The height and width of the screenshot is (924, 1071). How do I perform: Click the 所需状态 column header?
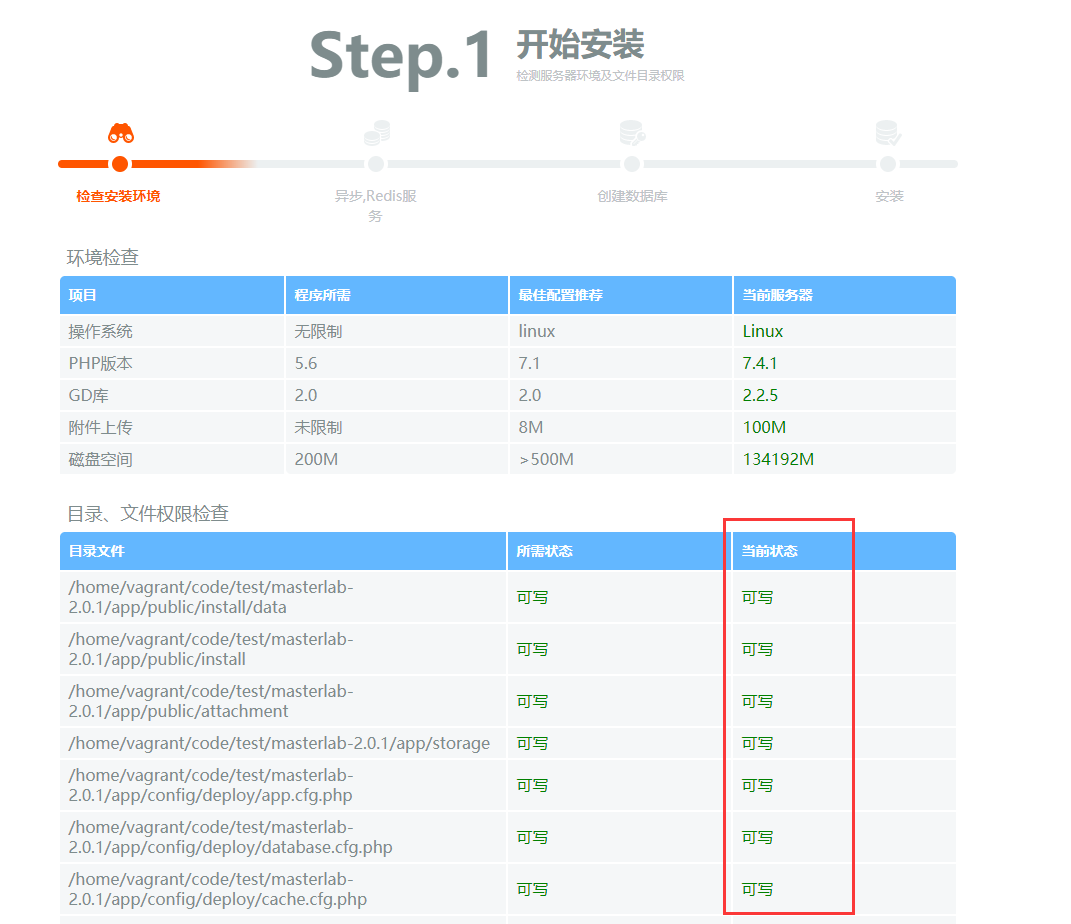[619, 551]
